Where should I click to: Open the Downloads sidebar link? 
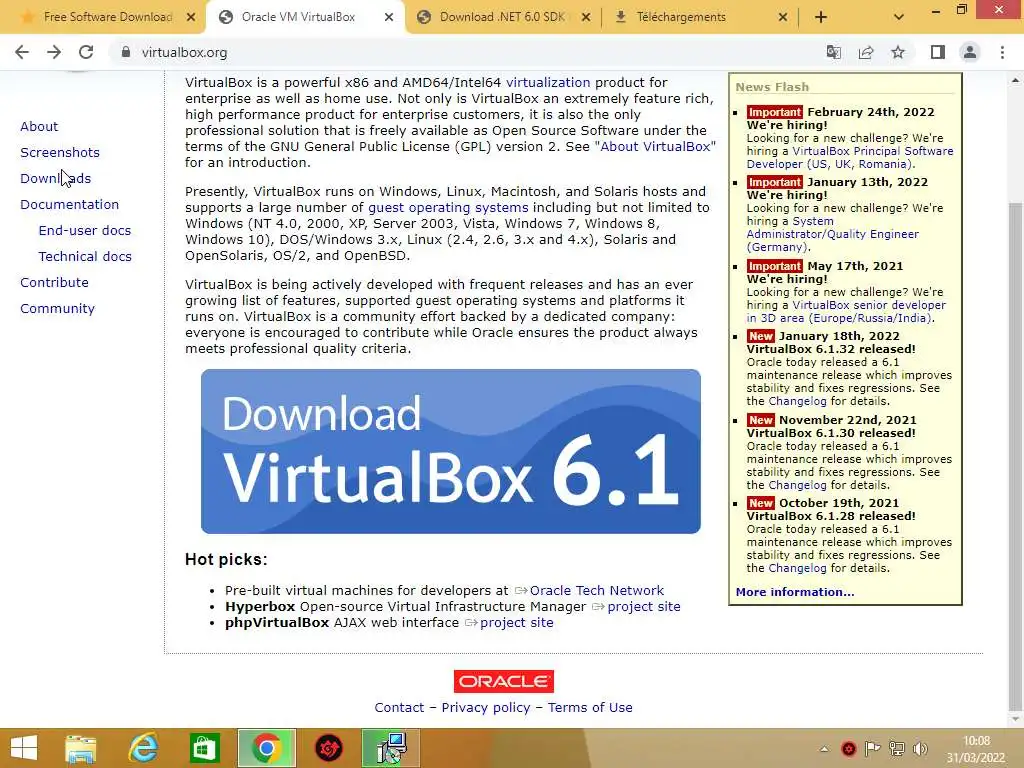pos(56,178)
